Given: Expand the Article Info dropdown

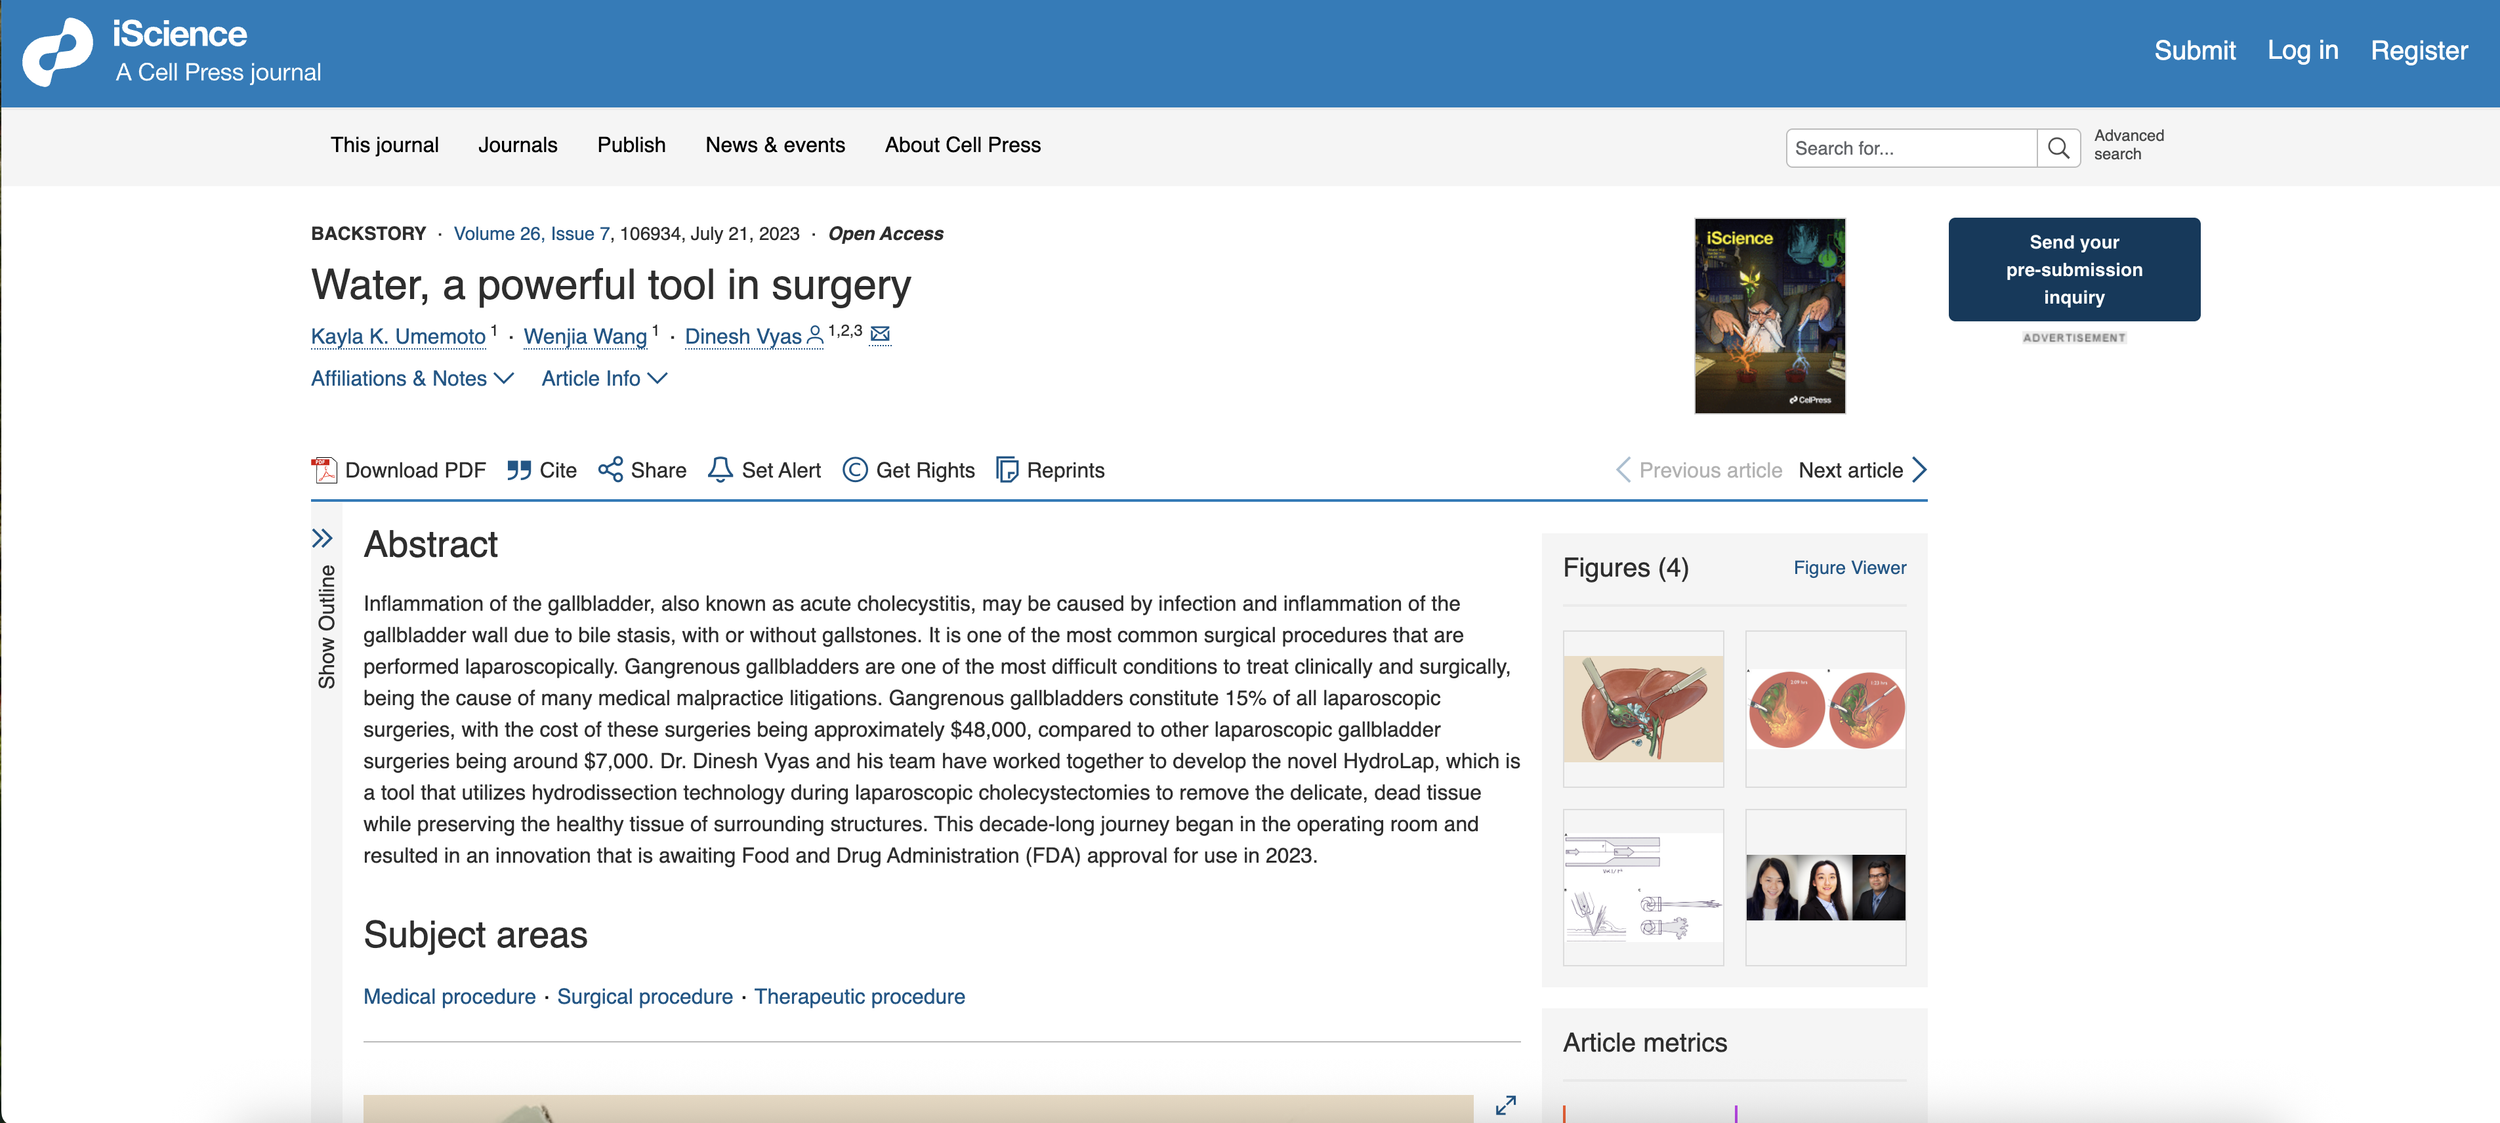Looking at the screenshot, I should coord(604,379).
